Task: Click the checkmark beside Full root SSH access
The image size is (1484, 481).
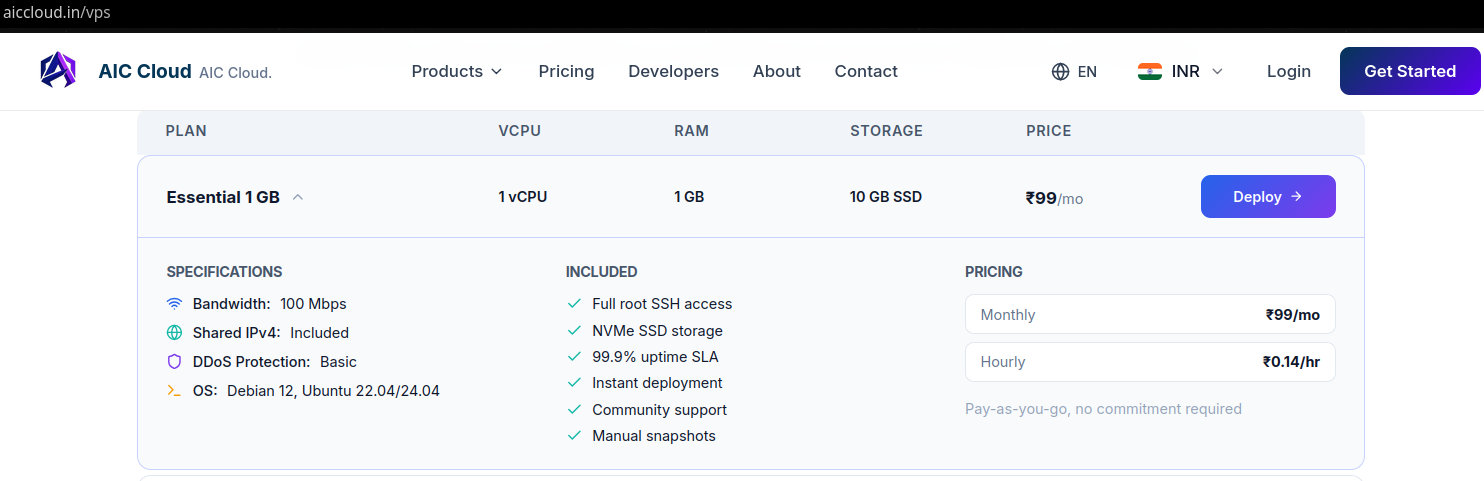Action: coord(574,304)
